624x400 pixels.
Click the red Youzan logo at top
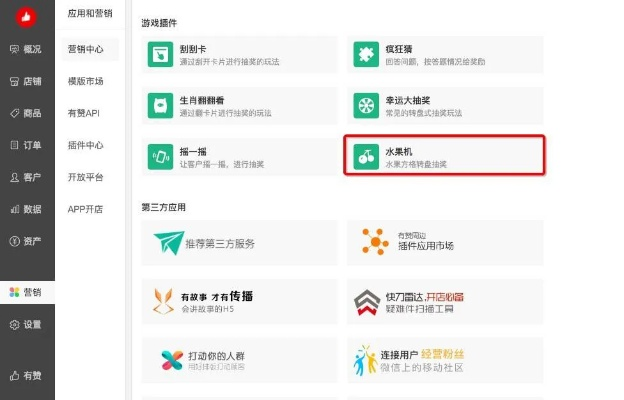26,17
